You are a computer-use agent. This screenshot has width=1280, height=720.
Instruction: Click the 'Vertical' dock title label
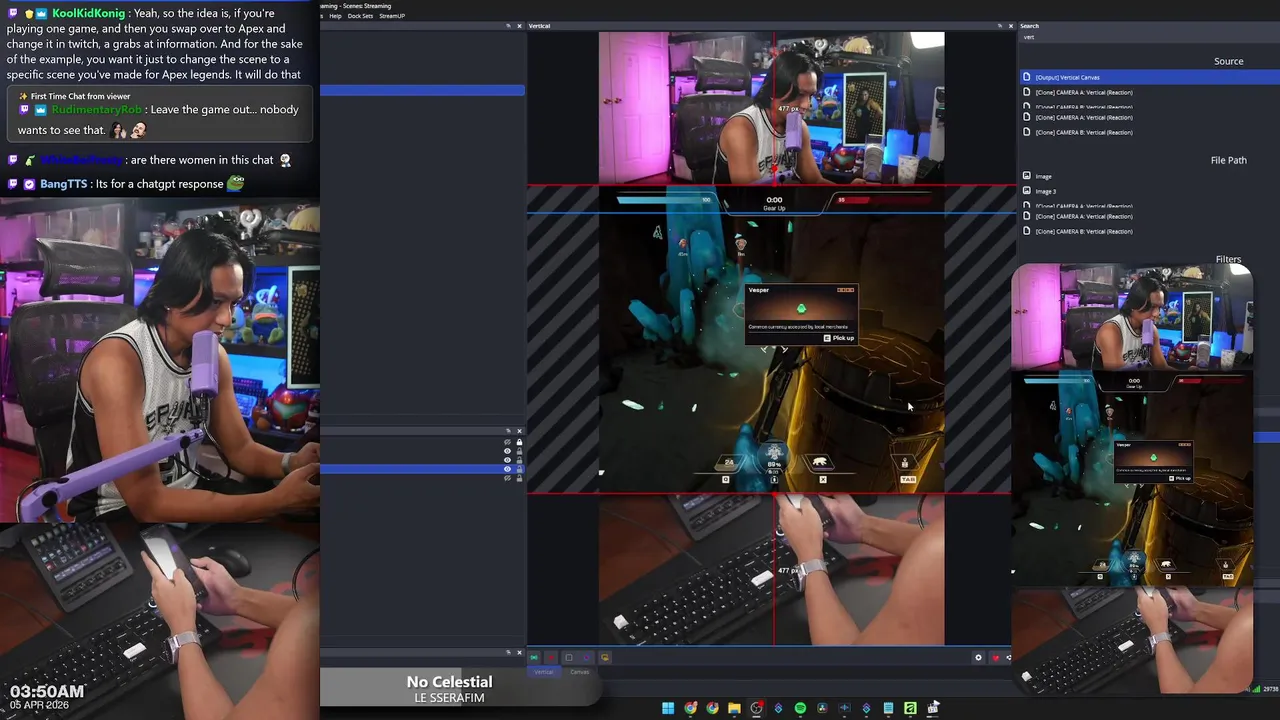pyautogui.click(x=539, y=25)
